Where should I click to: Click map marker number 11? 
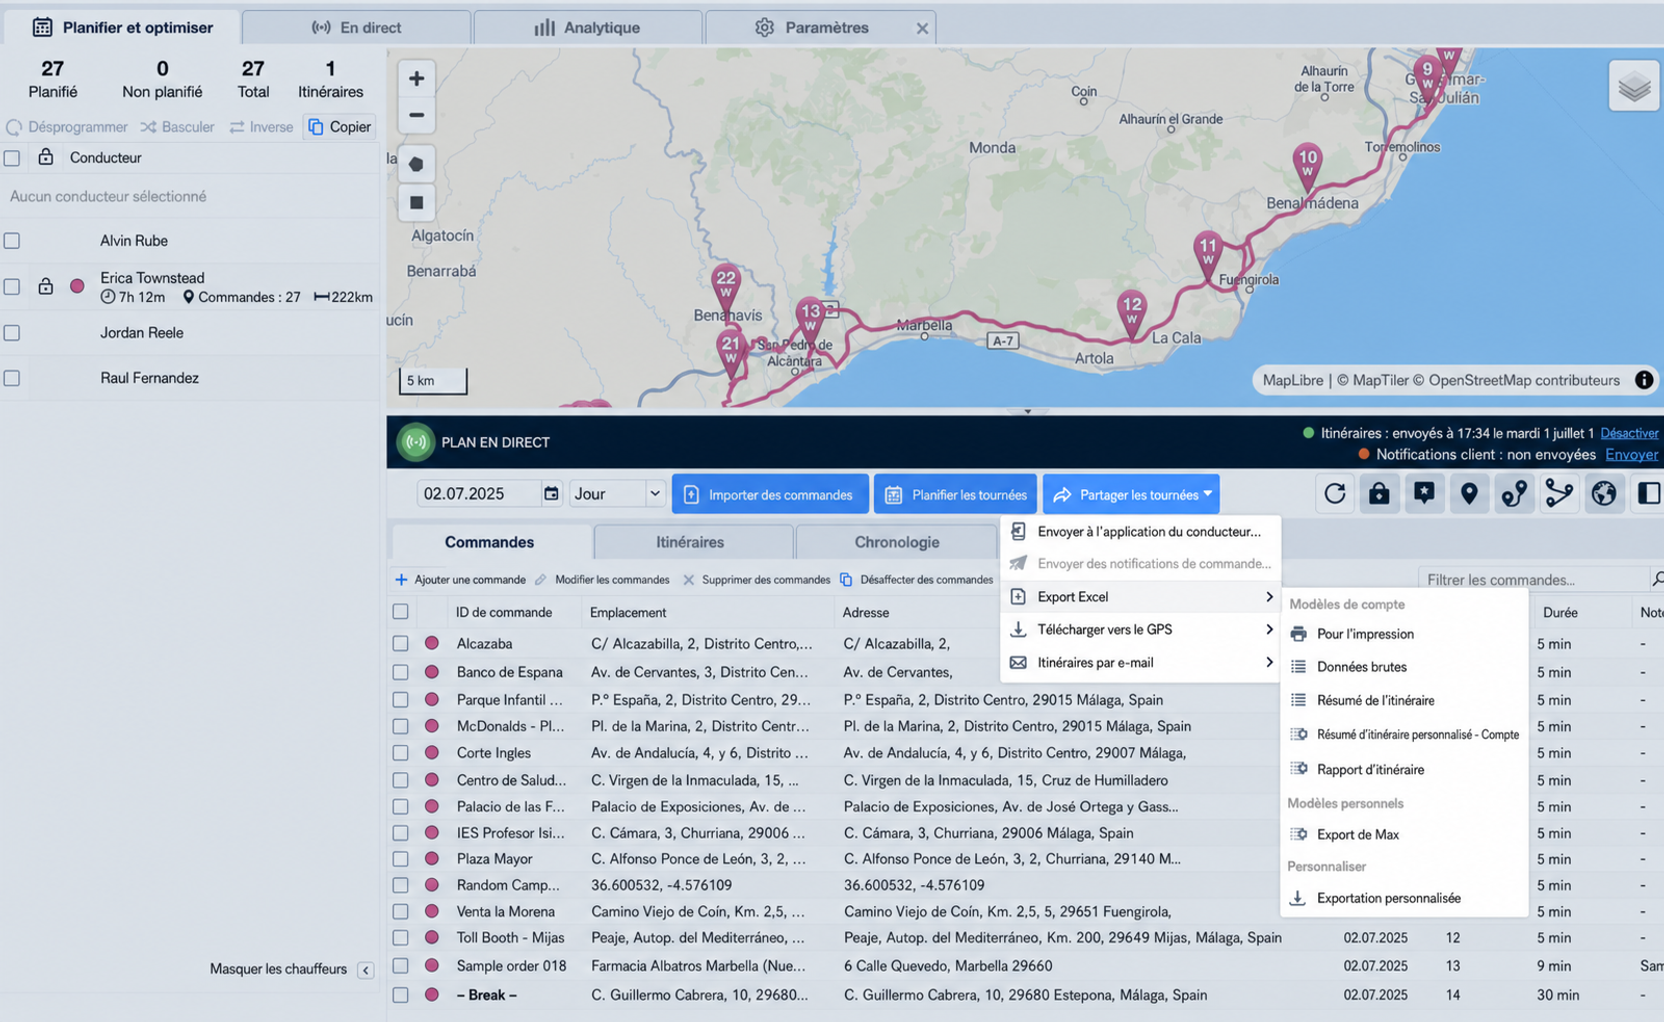coord(1208,252)
